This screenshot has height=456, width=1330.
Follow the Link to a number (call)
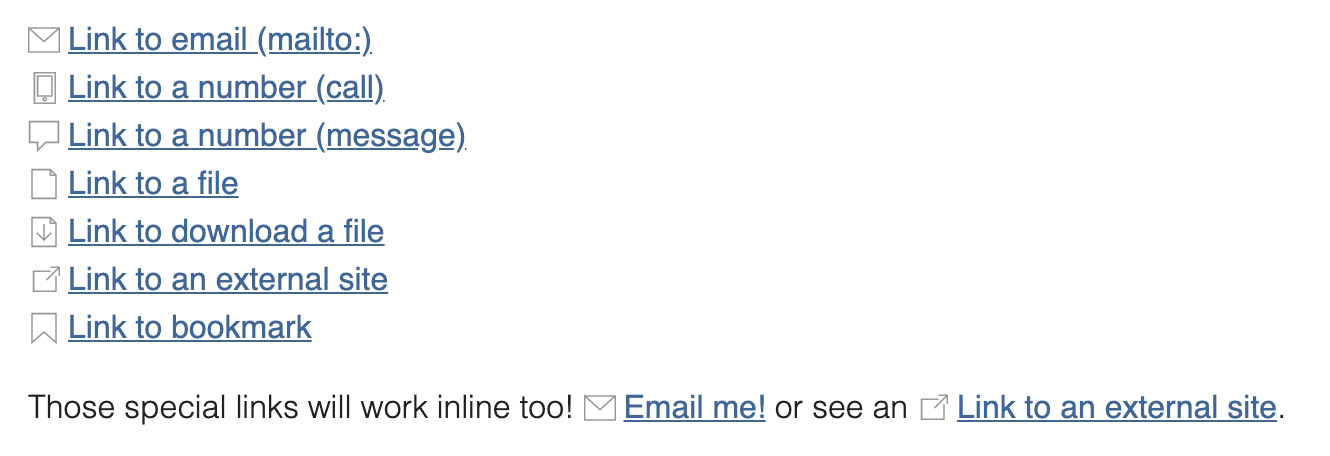point(226,88)
